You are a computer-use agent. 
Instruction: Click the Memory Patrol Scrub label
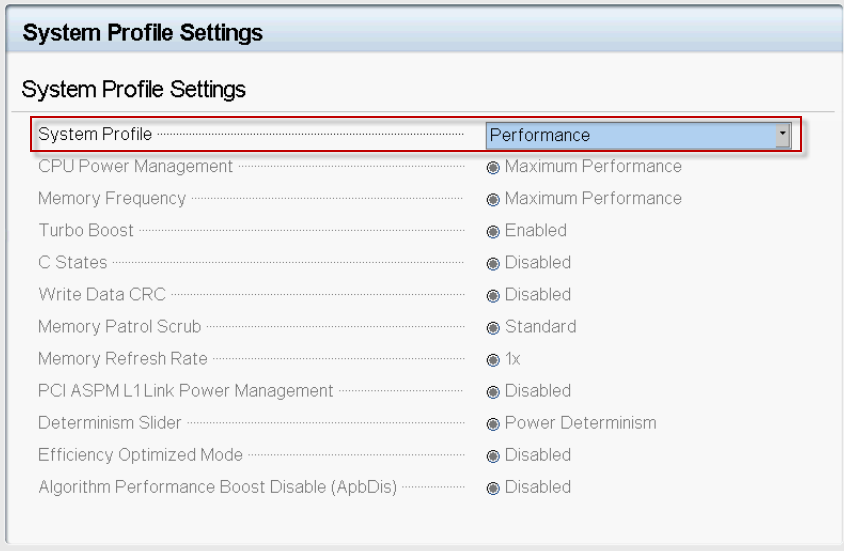point(119,327)
